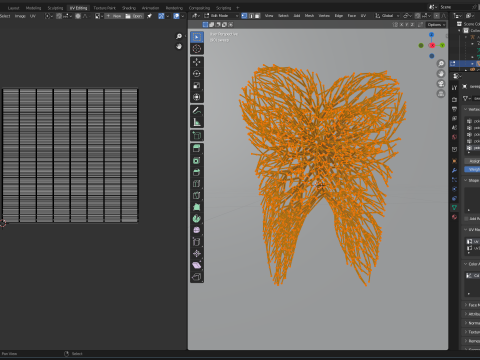Select the Add Cube tool
Viewport: 480px width, 360px height.
(197, 135)
